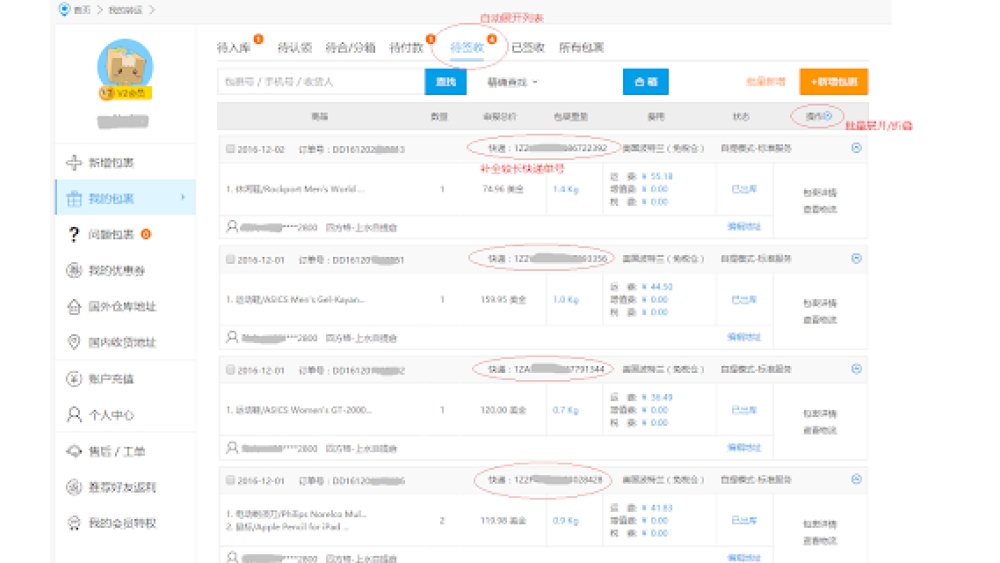The width and height of the screenshot is (1000, 563).
Task: Click the orange +新增包裹 button
Action: (x=834, y=82)
